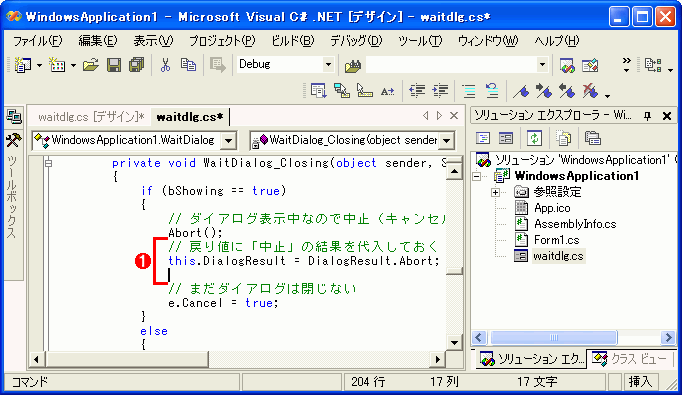Screen dimensions: 682x395
Task: Click the Refresh icon in Solution Explorer
Action: tap(534, 138)
